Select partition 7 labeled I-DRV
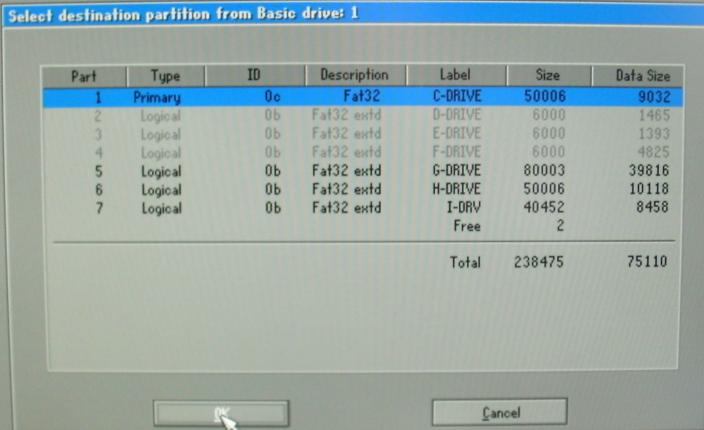The height and width of the screenshot is (430, 704). coord(363,208)
